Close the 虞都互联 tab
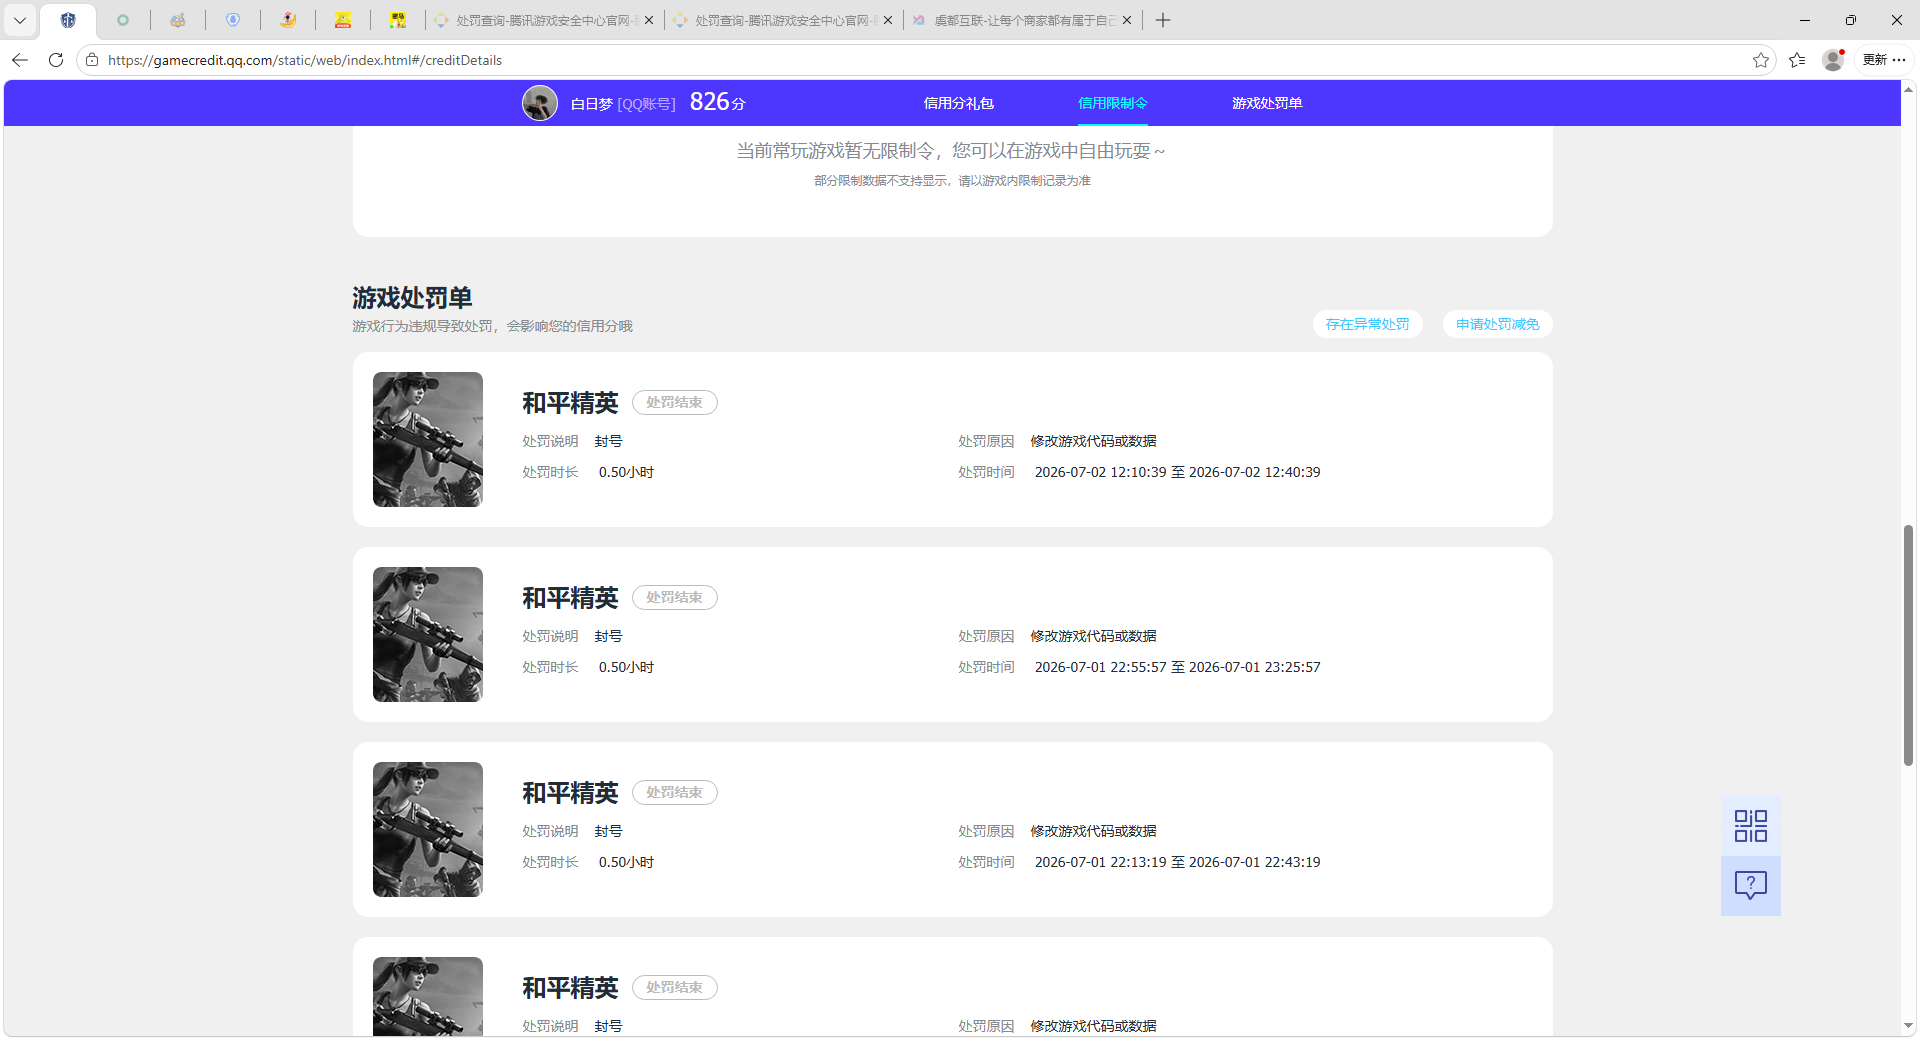The image size is (1920, 1040). click(1127, 20)
